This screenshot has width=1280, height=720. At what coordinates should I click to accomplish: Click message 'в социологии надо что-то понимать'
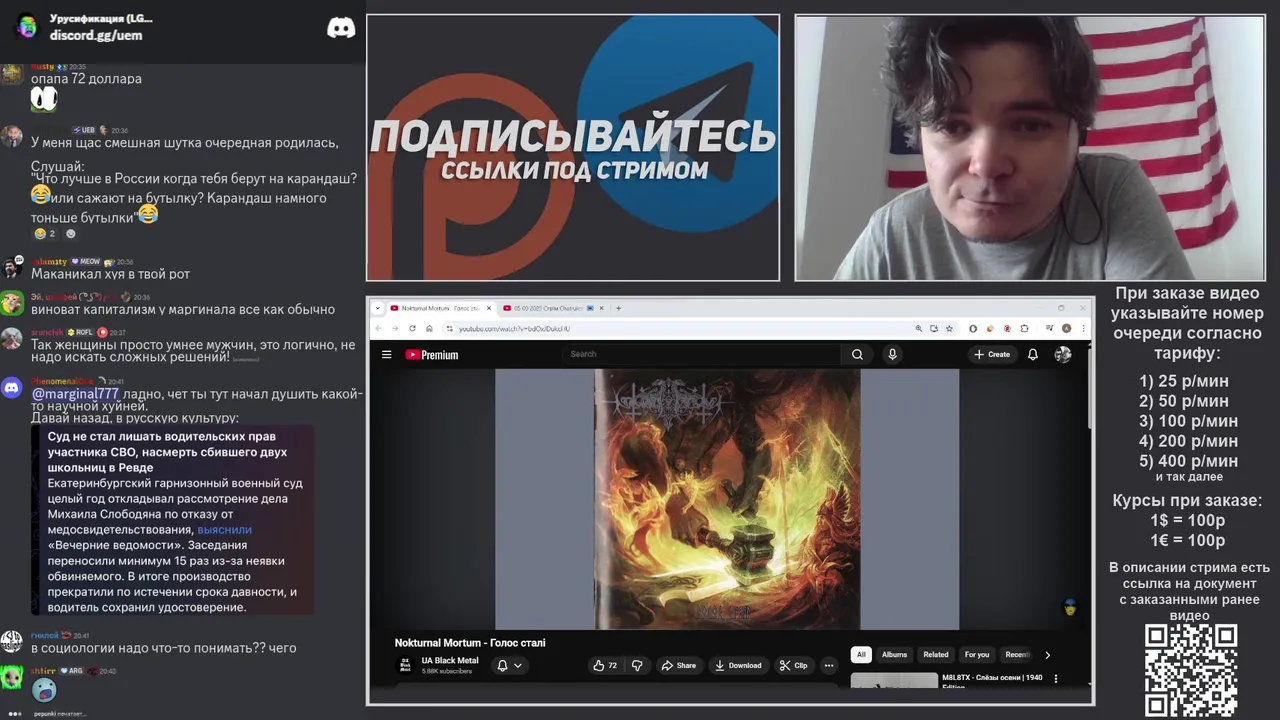(x=164, y=648)
